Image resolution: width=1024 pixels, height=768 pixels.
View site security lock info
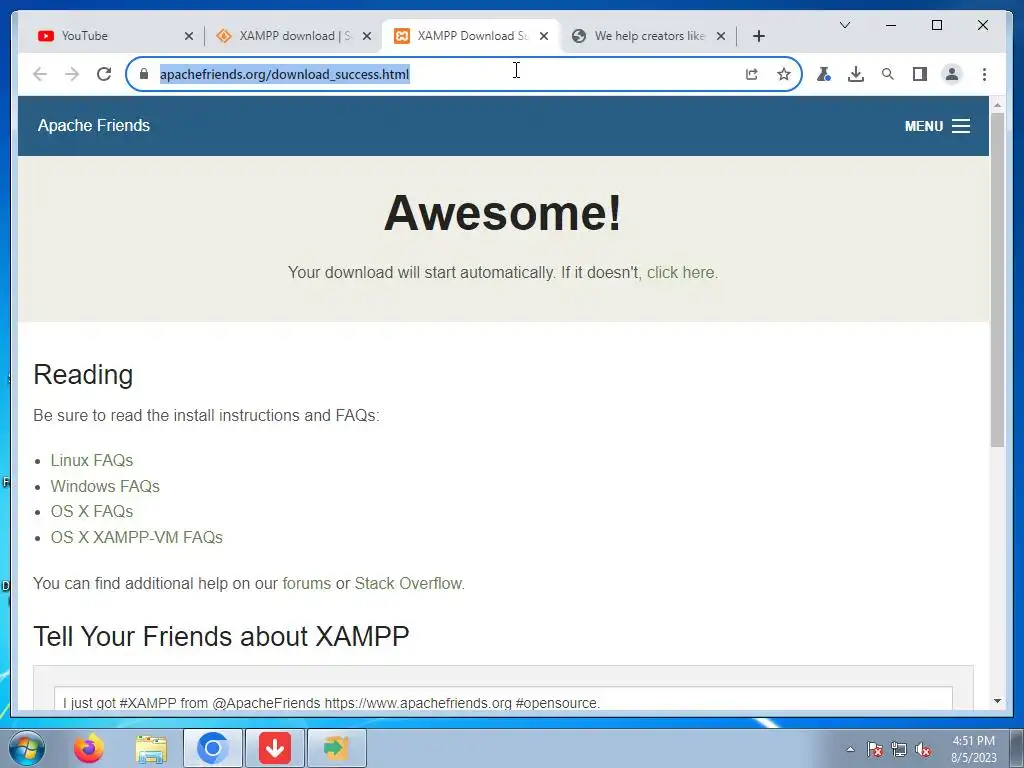[x=144, y=74]
